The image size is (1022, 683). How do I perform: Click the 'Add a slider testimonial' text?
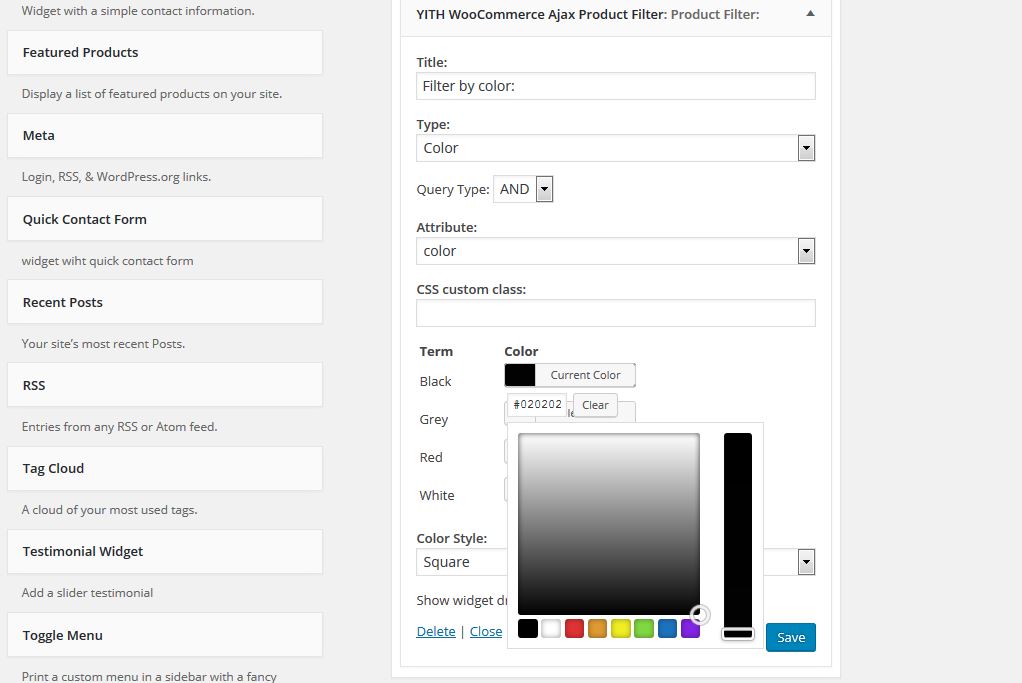coord(87,592)
